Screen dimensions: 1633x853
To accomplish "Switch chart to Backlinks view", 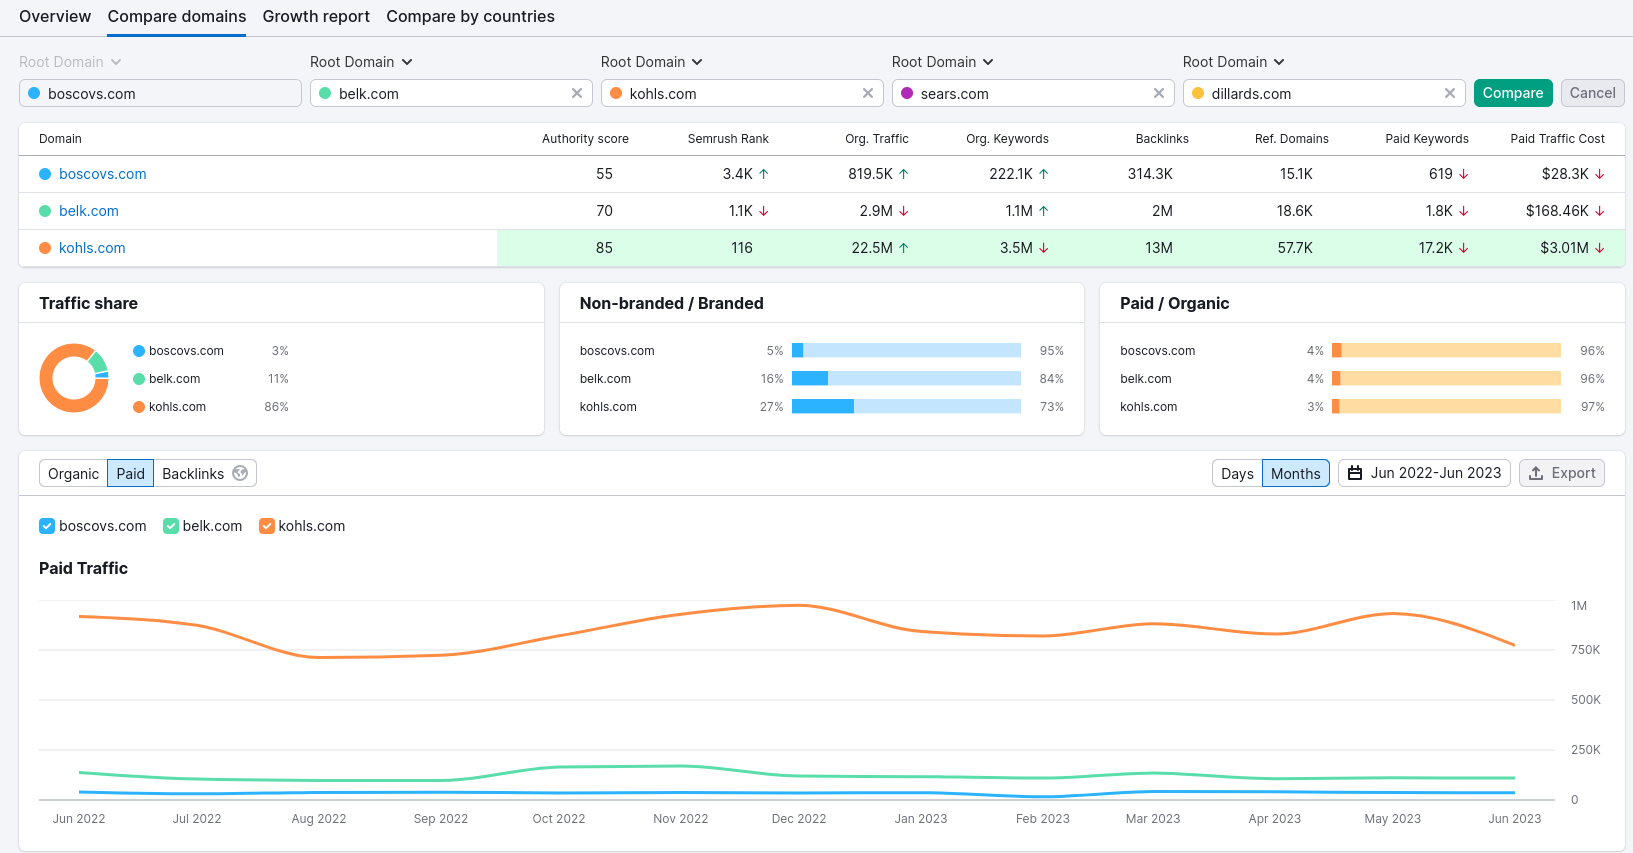I will [x=205, y=473].
